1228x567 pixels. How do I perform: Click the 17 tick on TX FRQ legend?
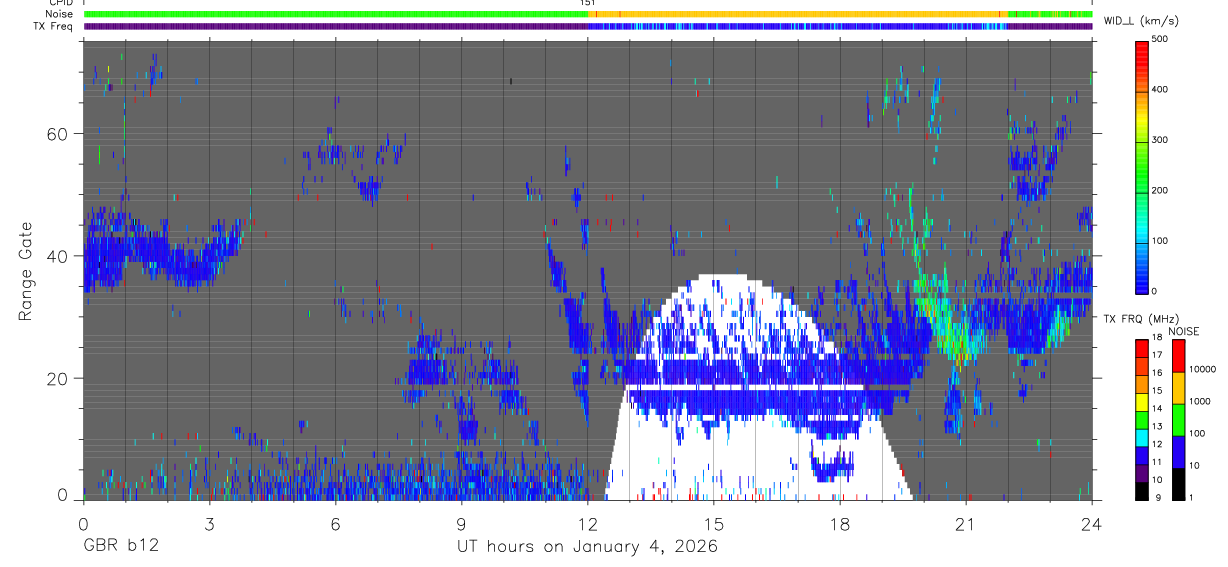point(1157,355)
